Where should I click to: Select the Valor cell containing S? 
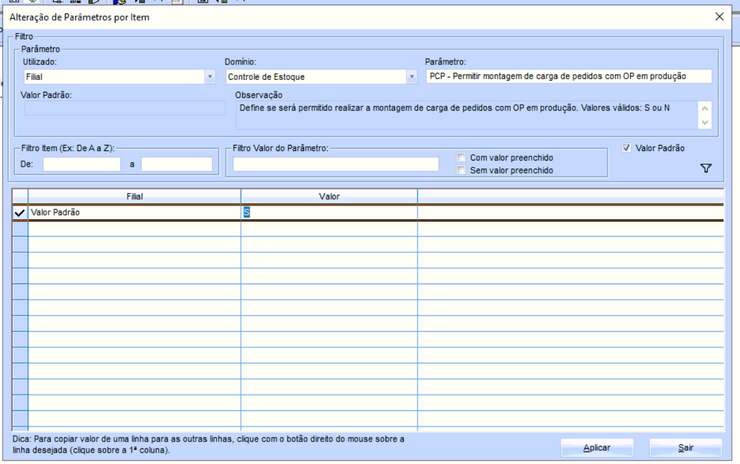(x=328, y=213)
